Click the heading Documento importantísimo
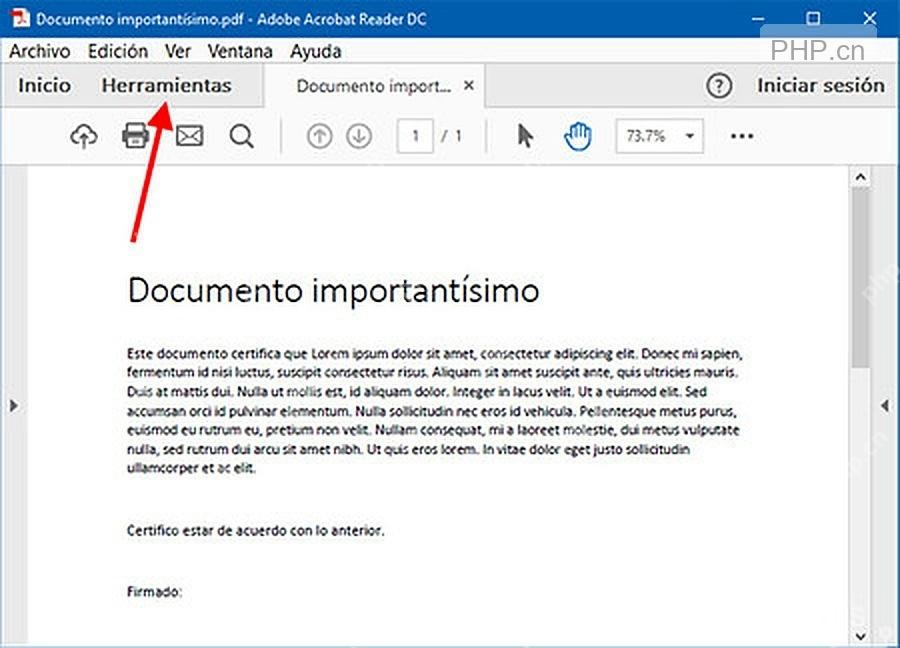This screenshot has width=900, height=648. [333, 291]
